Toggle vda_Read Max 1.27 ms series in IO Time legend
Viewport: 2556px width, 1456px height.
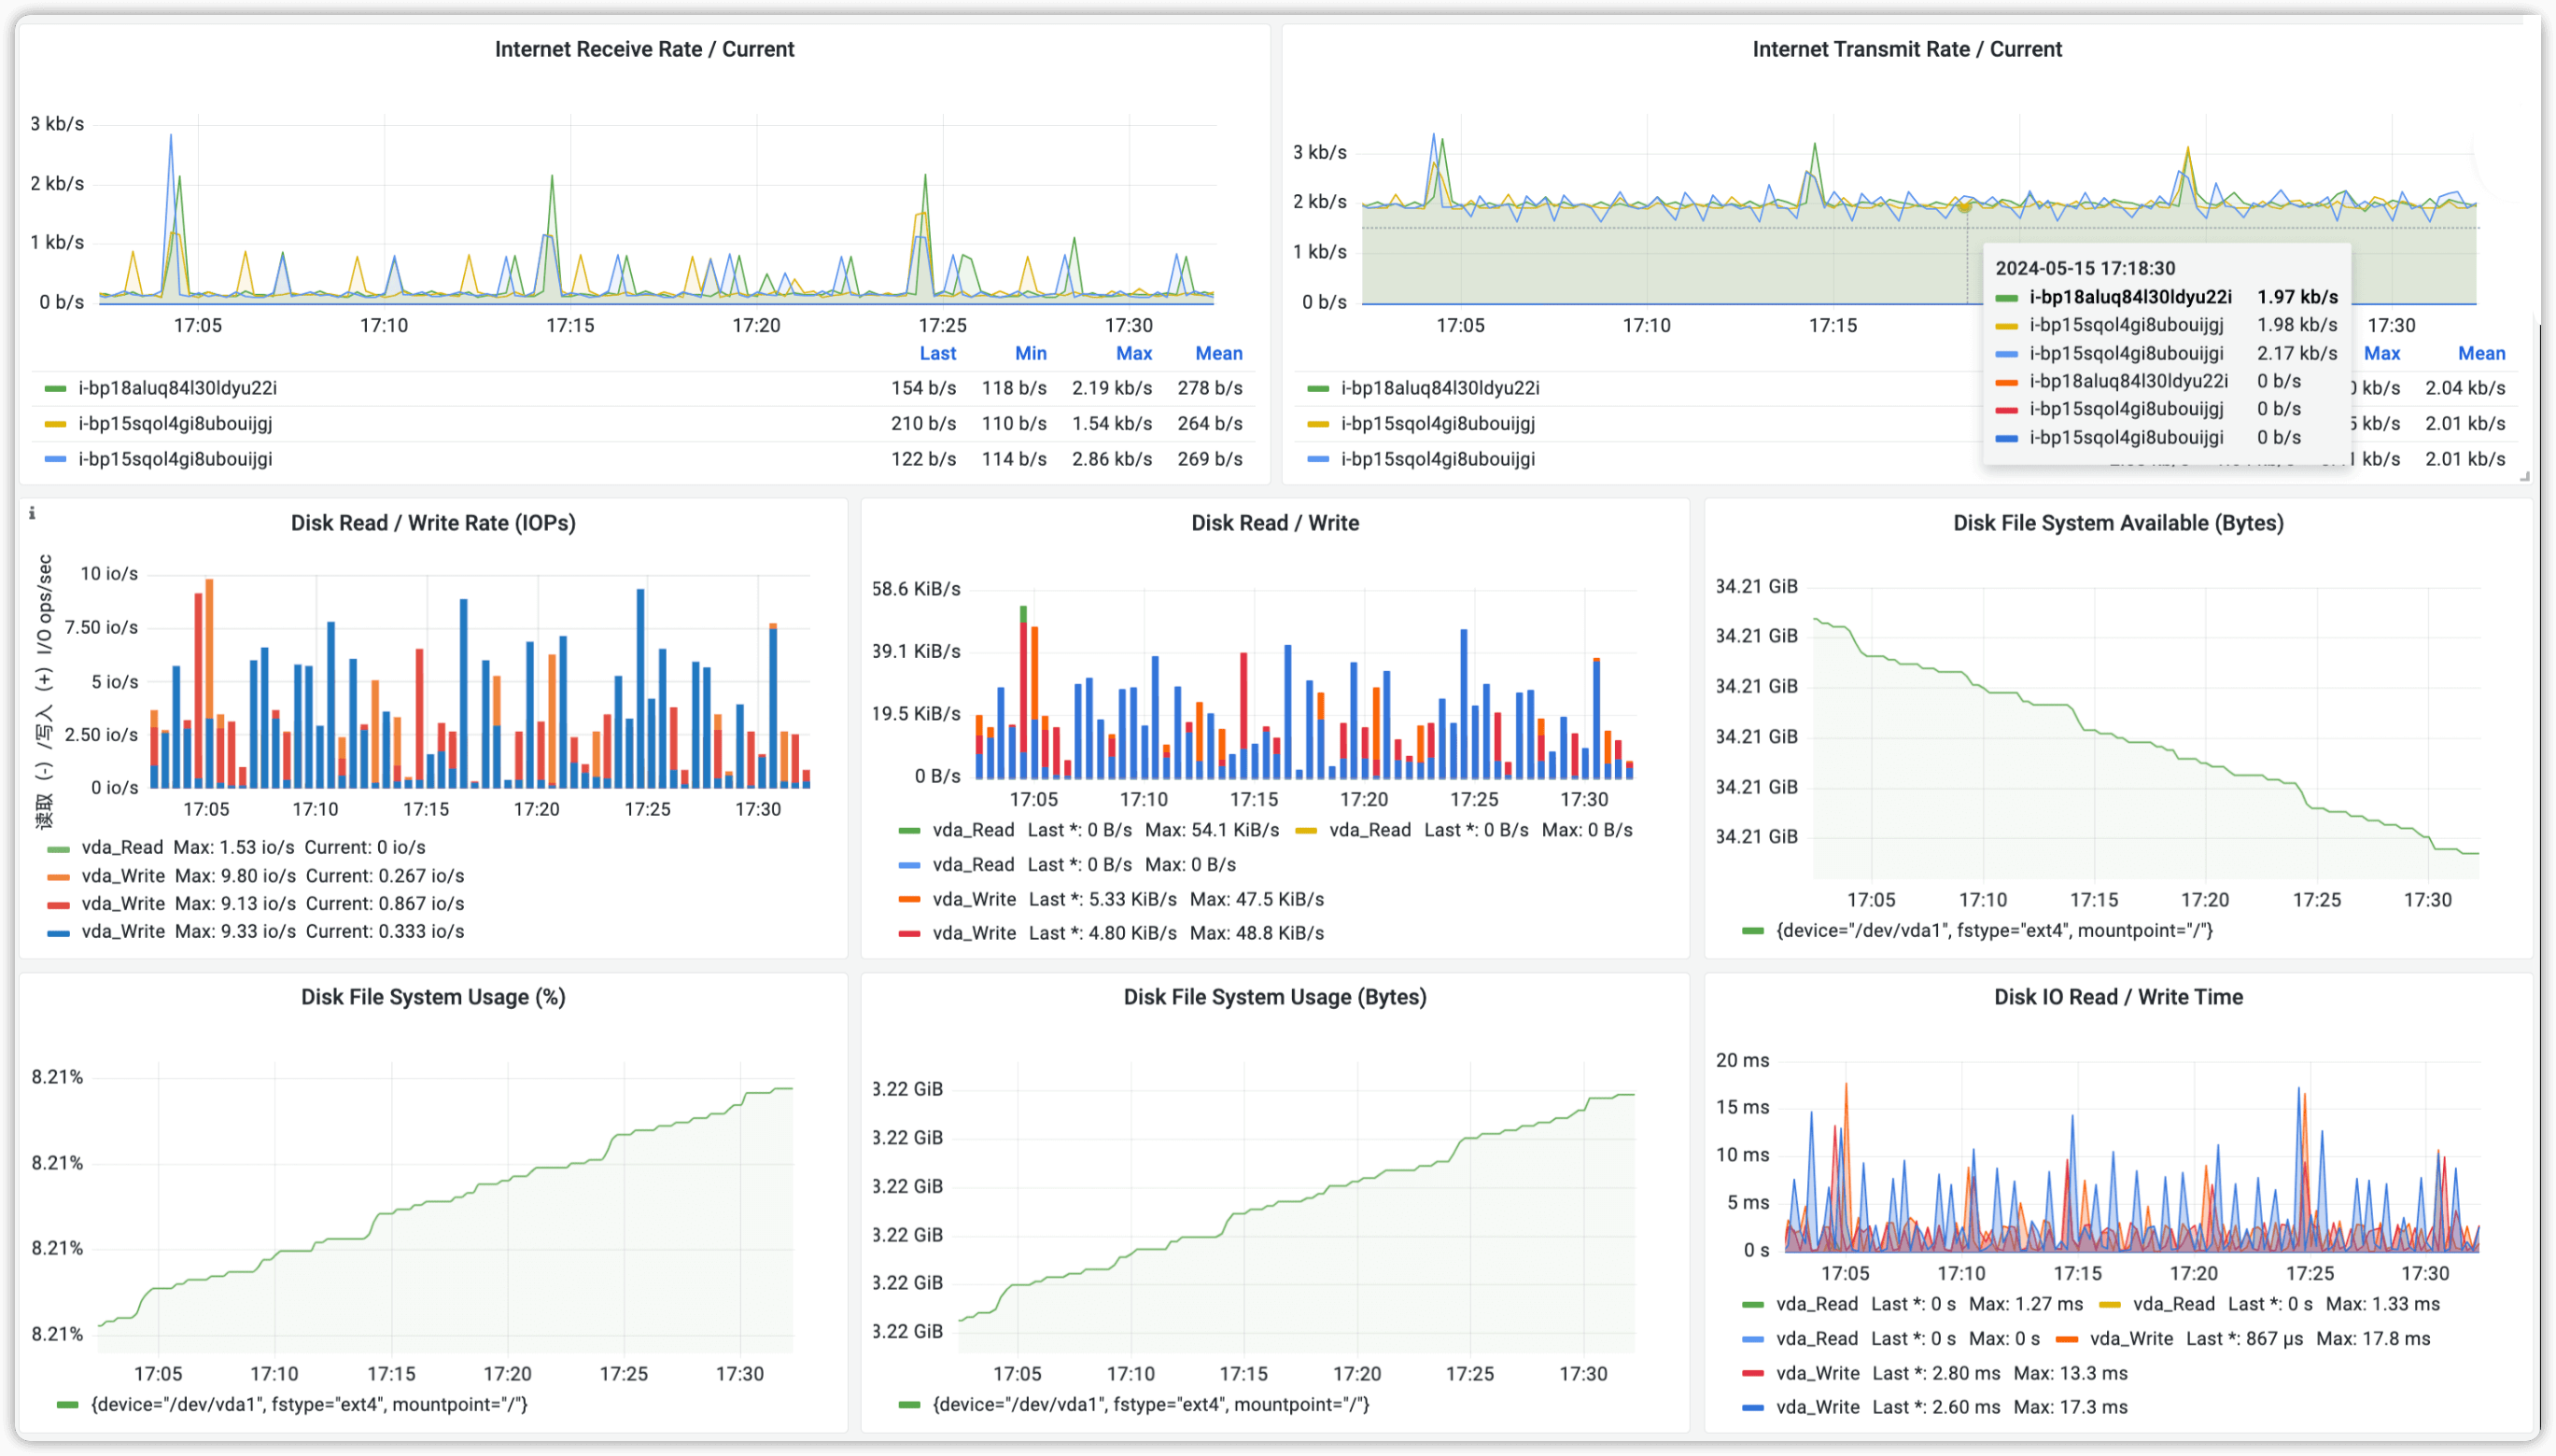1816,1304
